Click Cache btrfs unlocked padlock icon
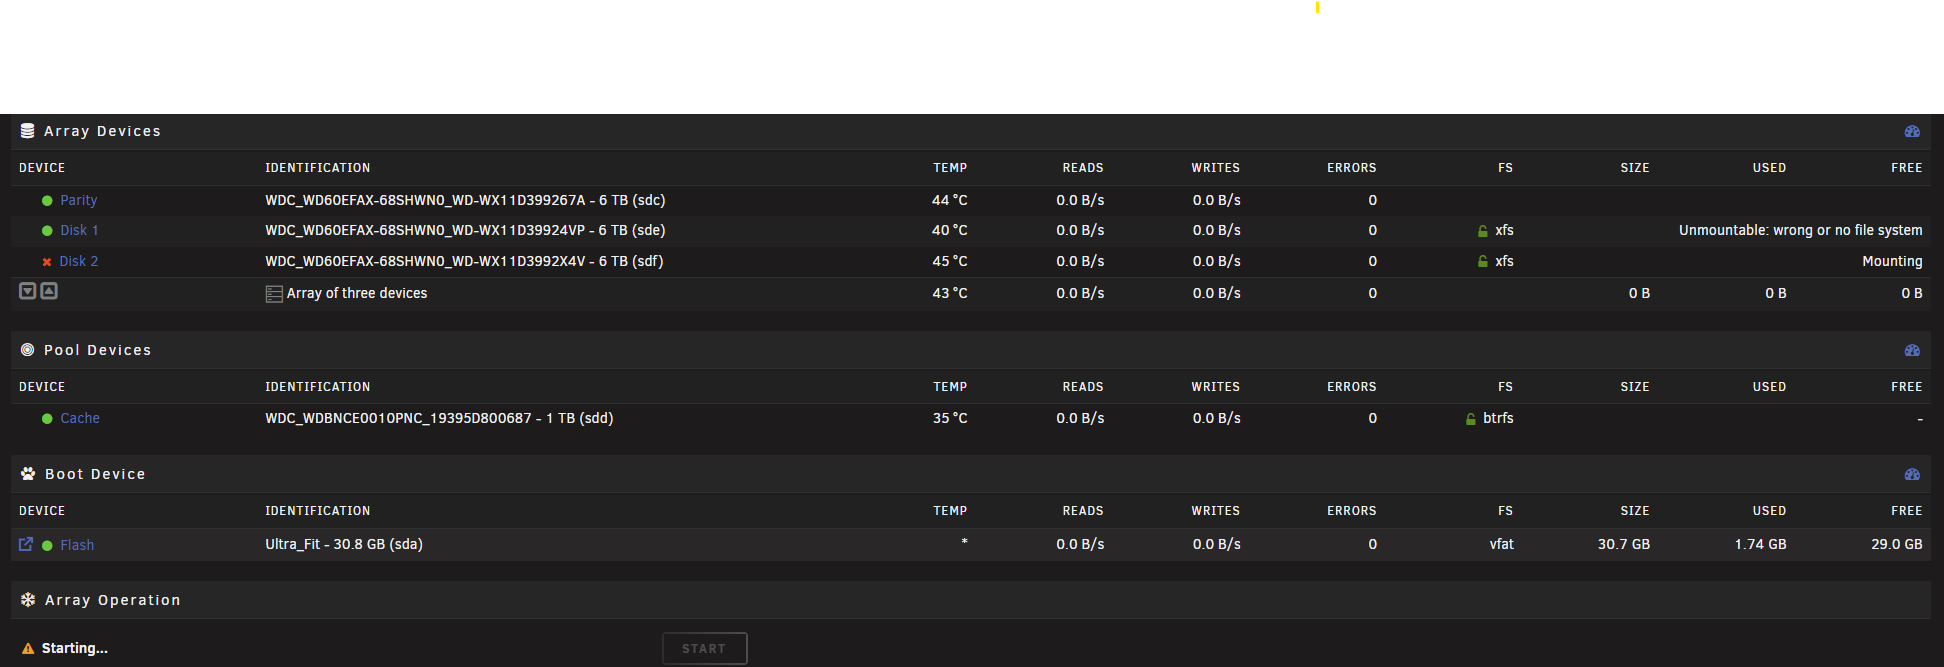The width and height of the screenshot is (1944, 667). (x=1471, y=419)
